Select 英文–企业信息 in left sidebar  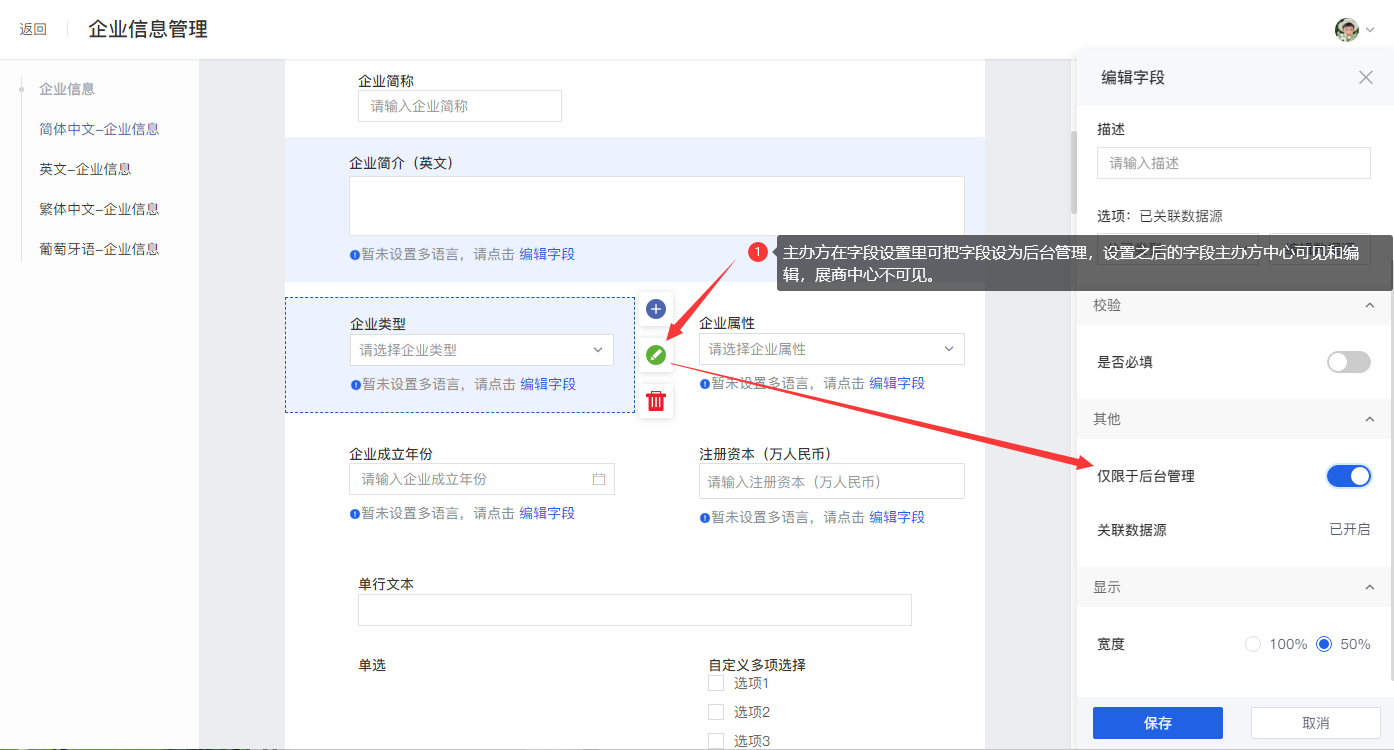click(85, 169)
